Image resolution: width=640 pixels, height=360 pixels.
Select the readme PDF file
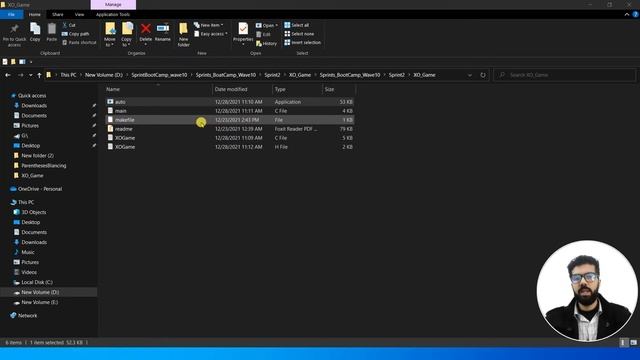pyautogui.click(x=230, y=129)
